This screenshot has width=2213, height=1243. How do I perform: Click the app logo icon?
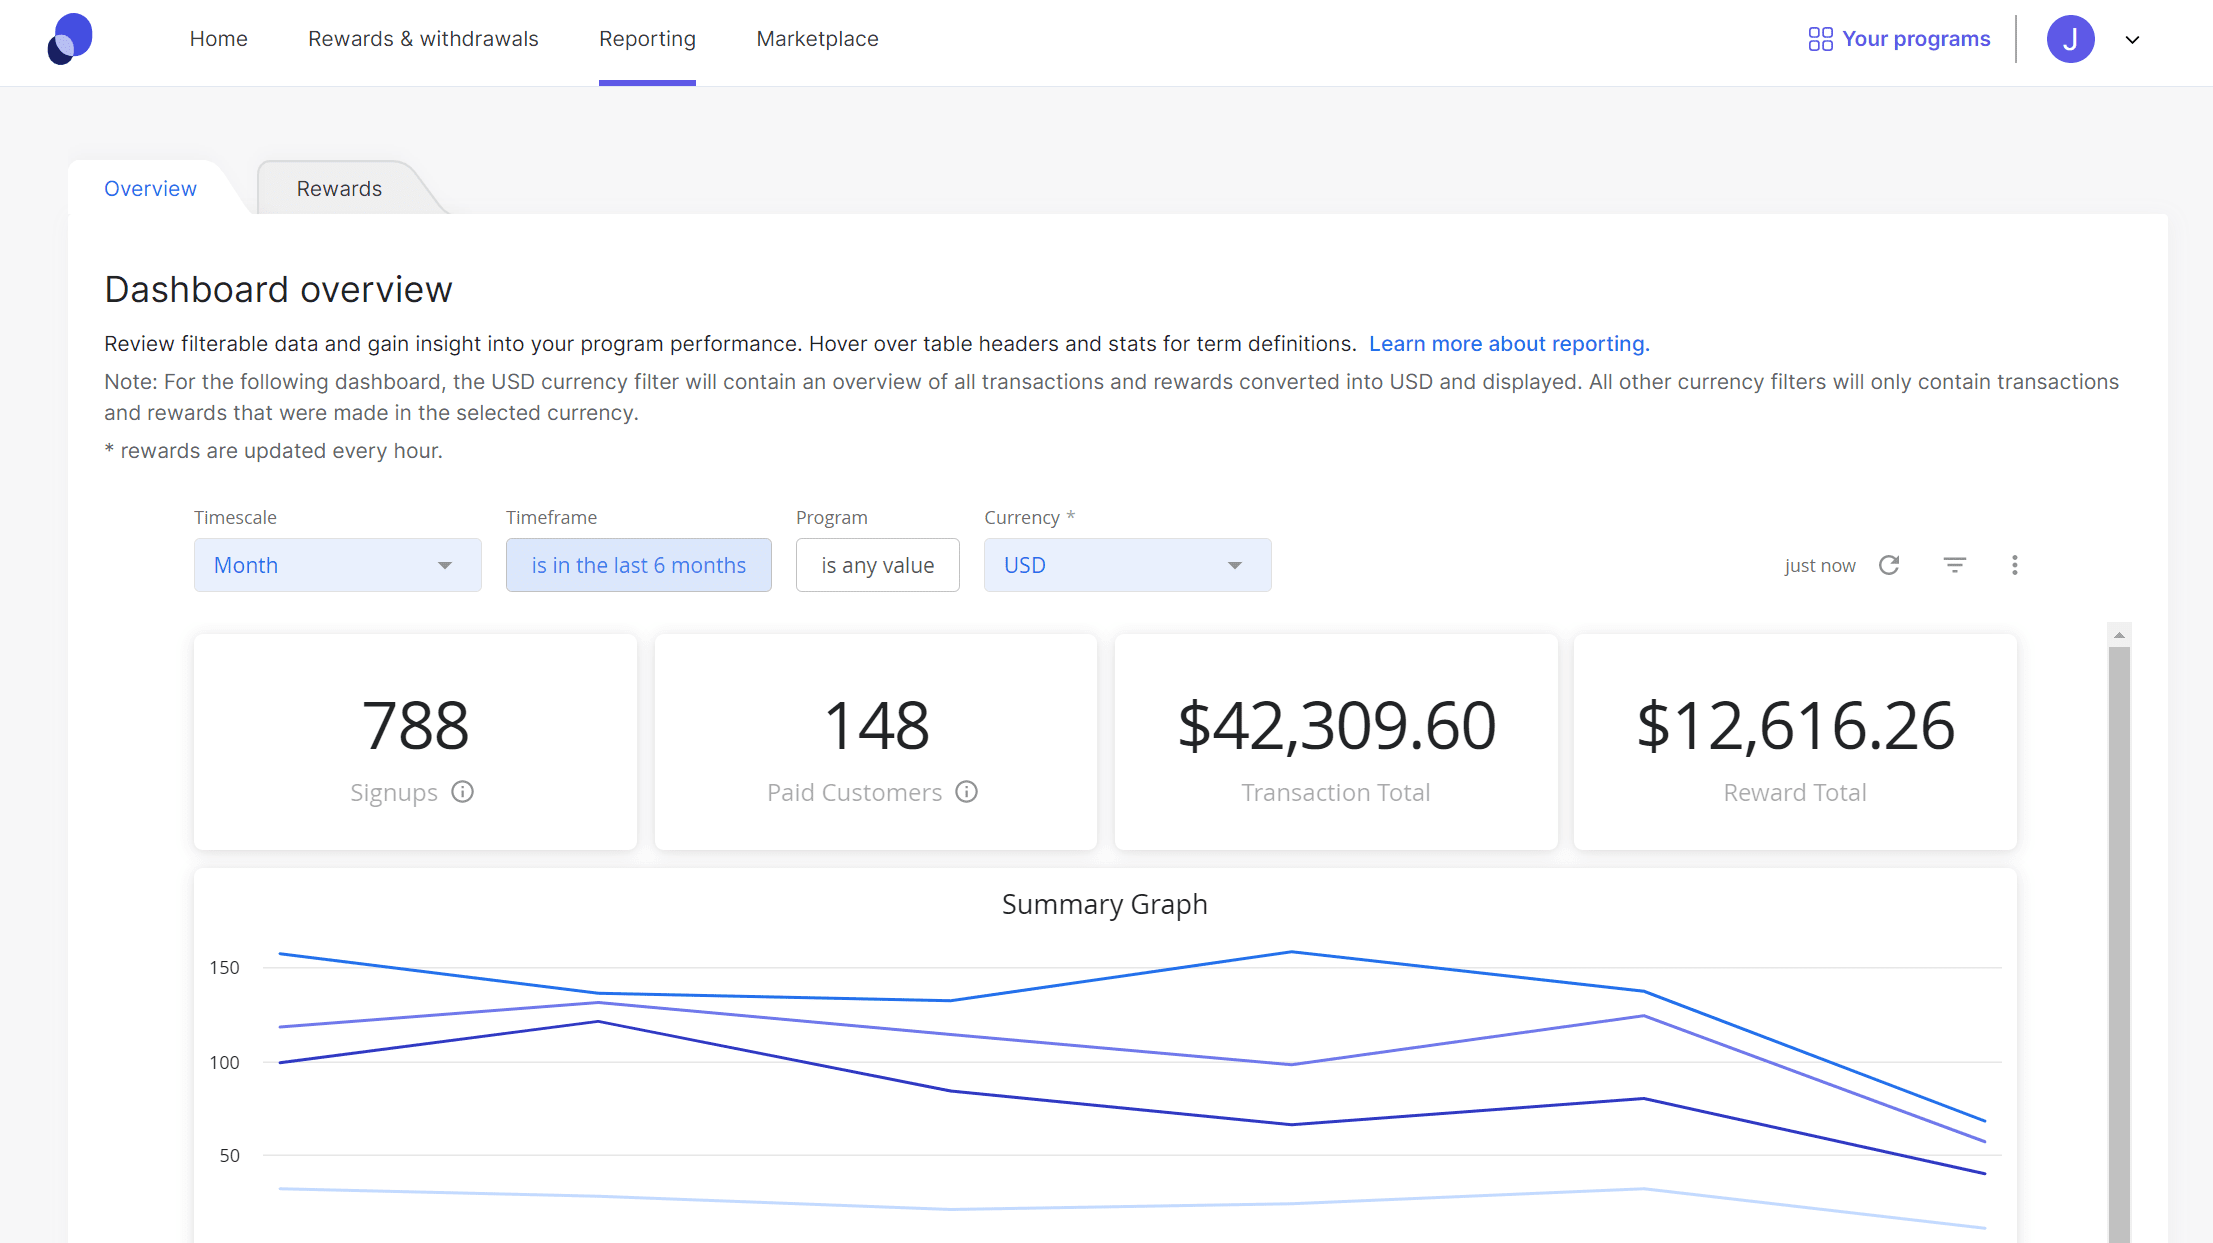70,39
